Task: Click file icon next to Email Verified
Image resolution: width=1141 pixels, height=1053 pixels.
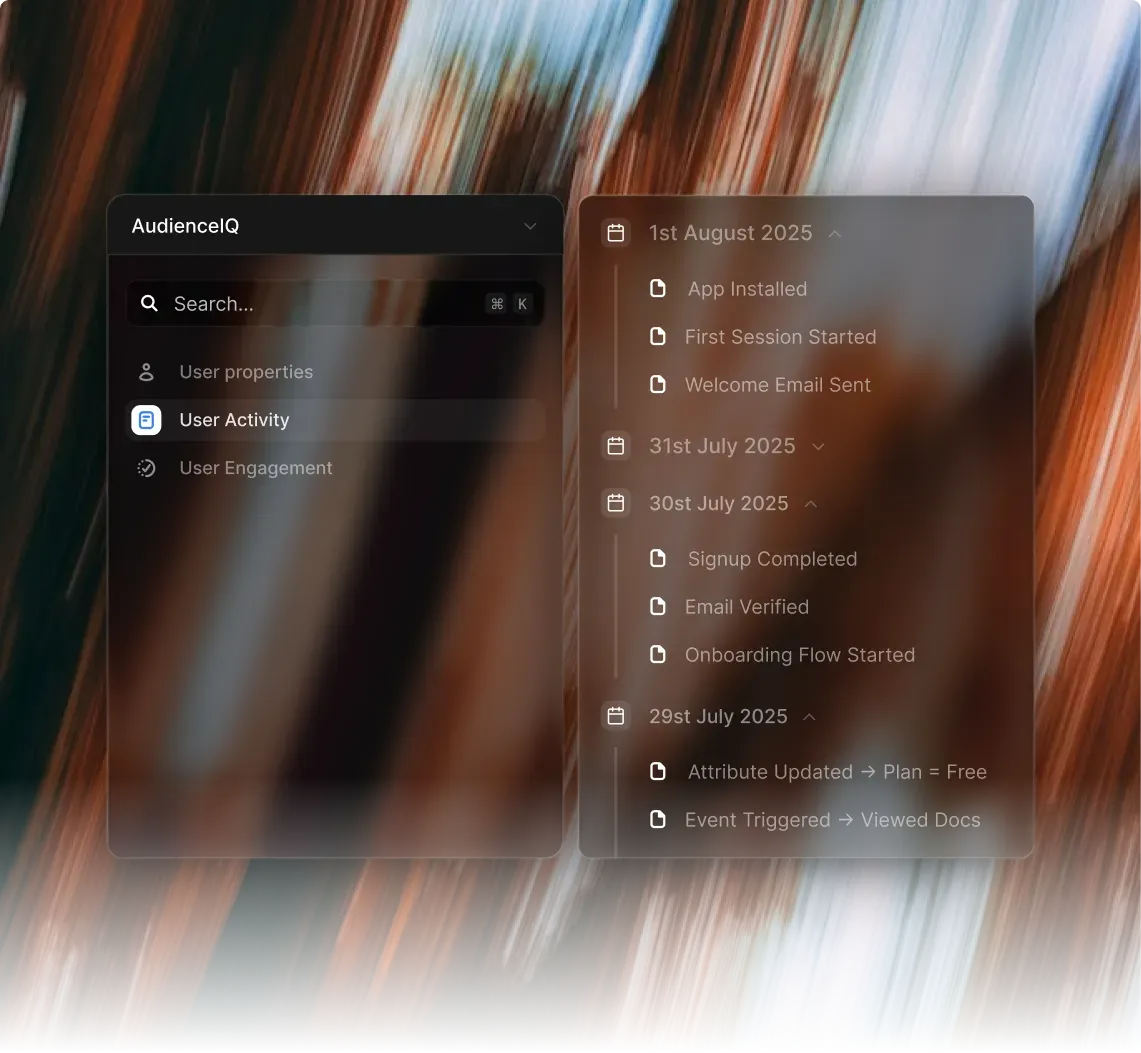Action: [x=658, y=607]
